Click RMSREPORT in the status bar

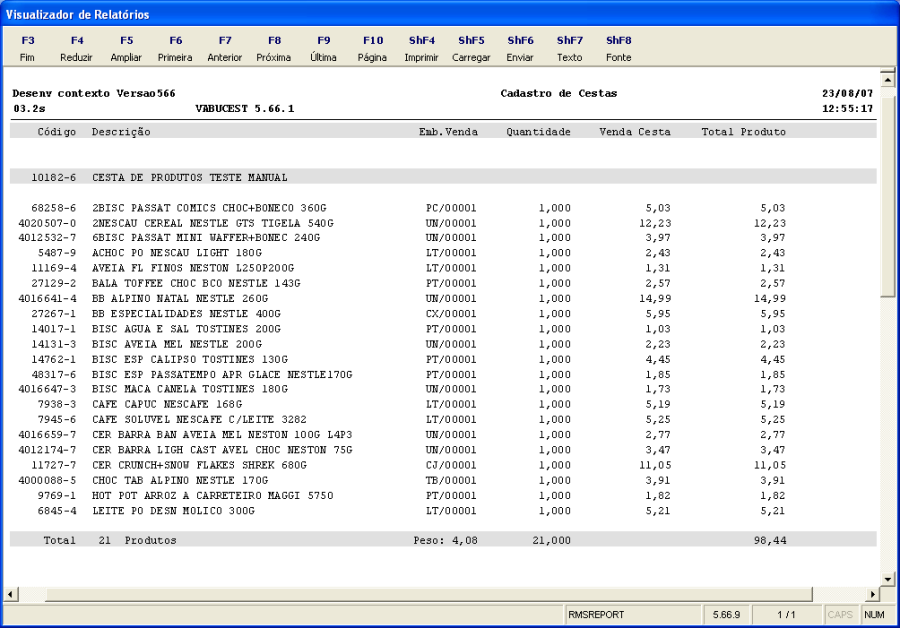596,615
